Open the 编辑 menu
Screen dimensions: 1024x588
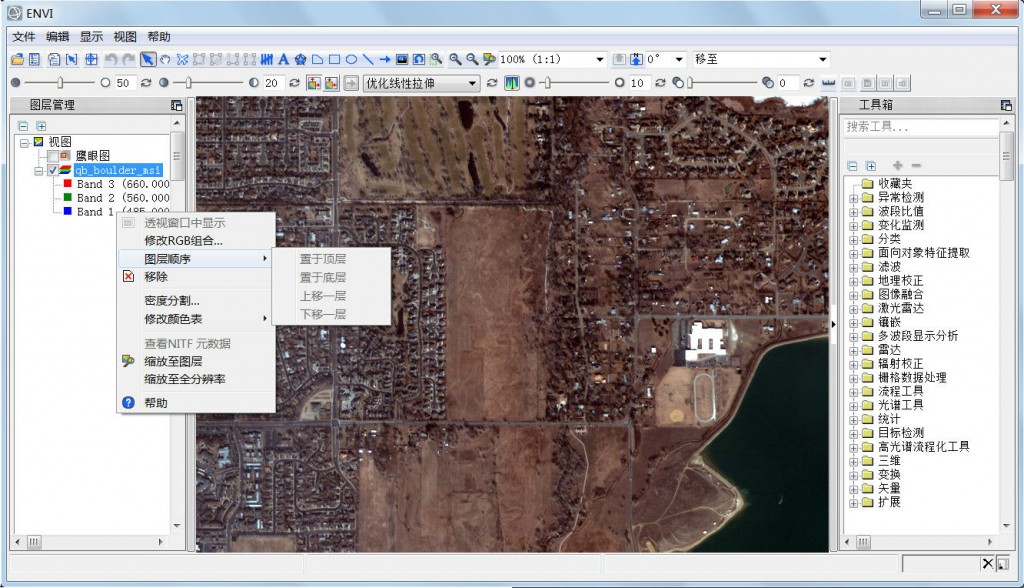[57, 37]
